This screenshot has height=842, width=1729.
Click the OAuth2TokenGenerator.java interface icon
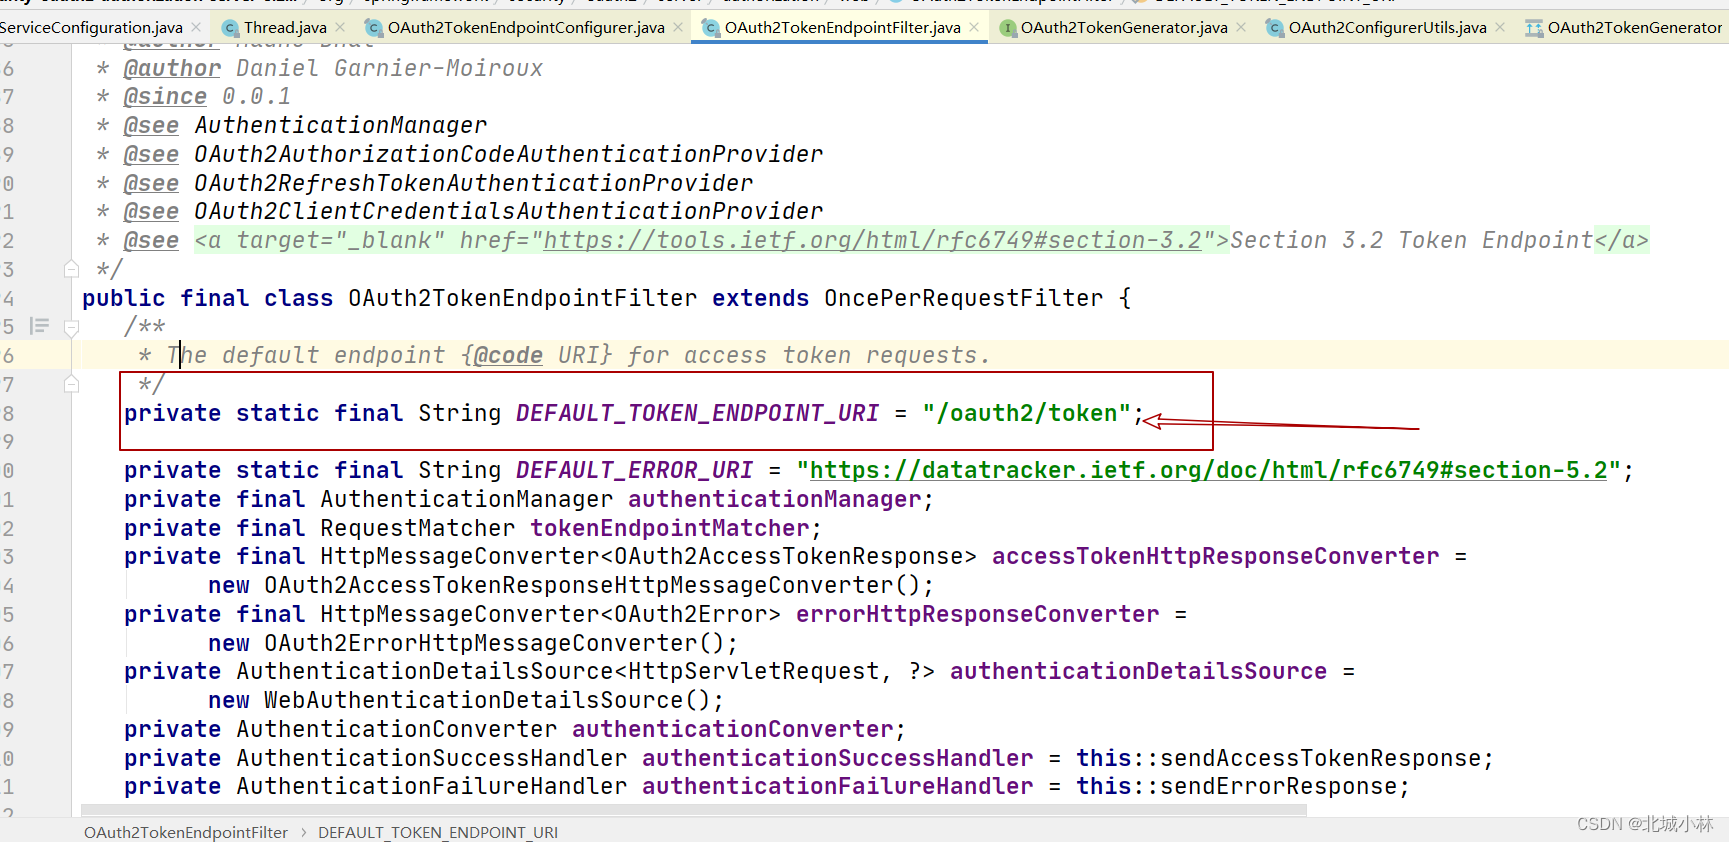[1008, 28]
